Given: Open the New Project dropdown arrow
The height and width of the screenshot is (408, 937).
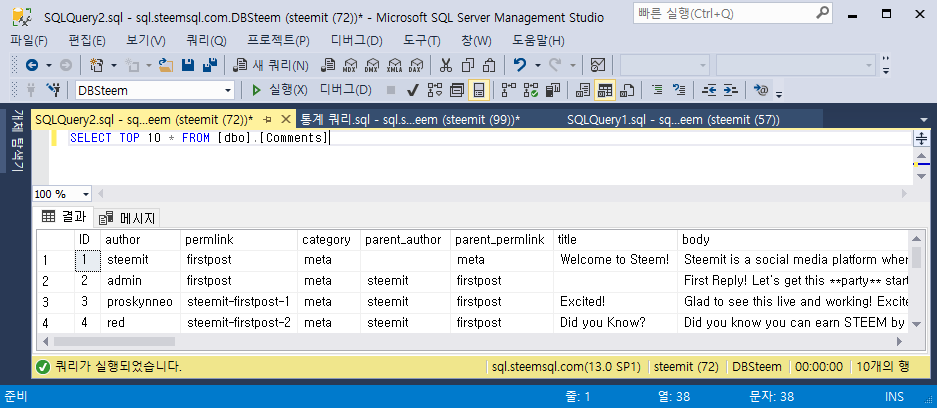Looking at the screenshot, I should [112, 65].
